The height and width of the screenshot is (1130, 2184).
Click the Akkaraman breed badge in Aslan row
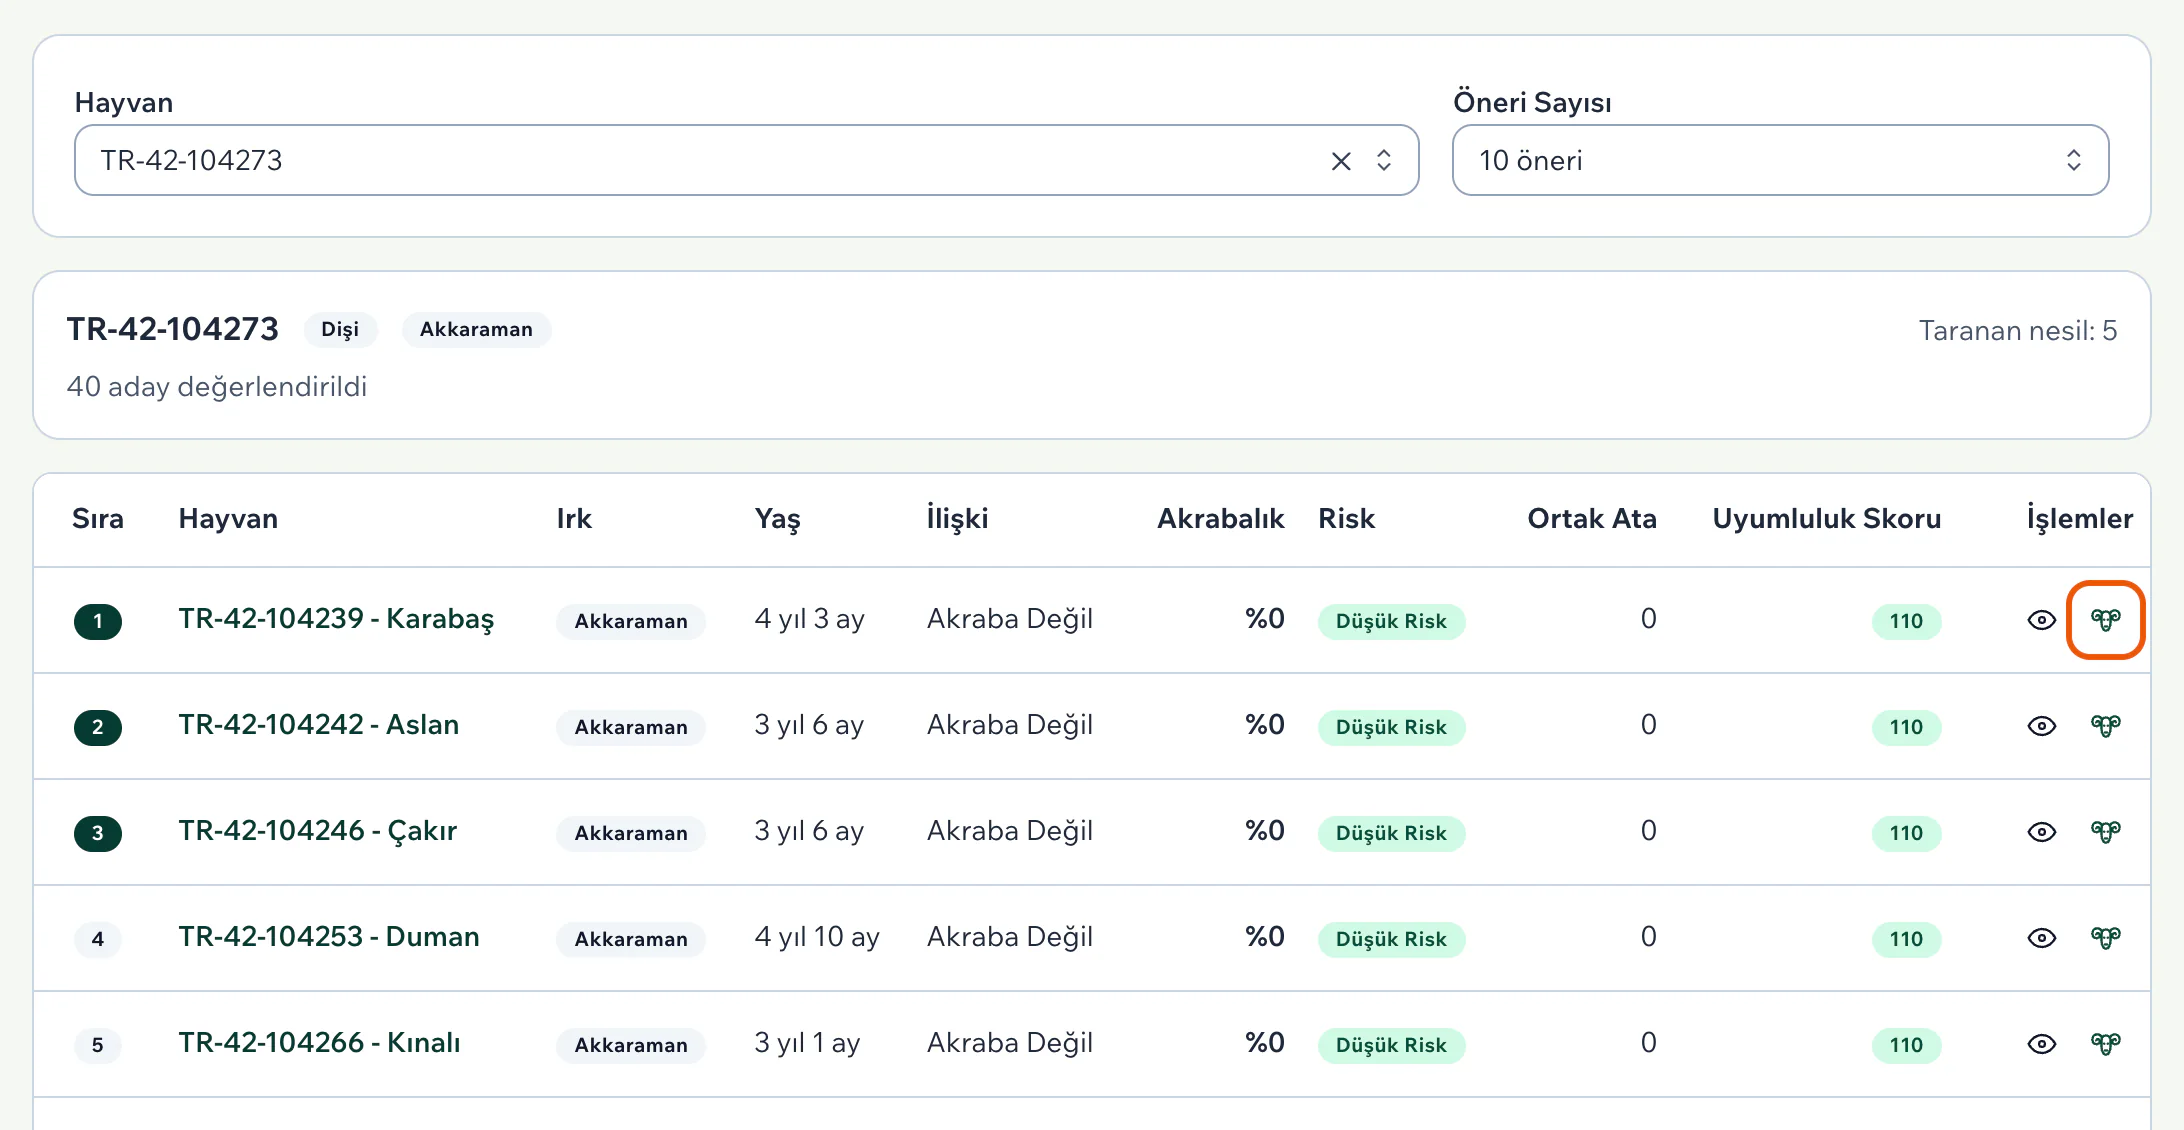tap(631, 727)
